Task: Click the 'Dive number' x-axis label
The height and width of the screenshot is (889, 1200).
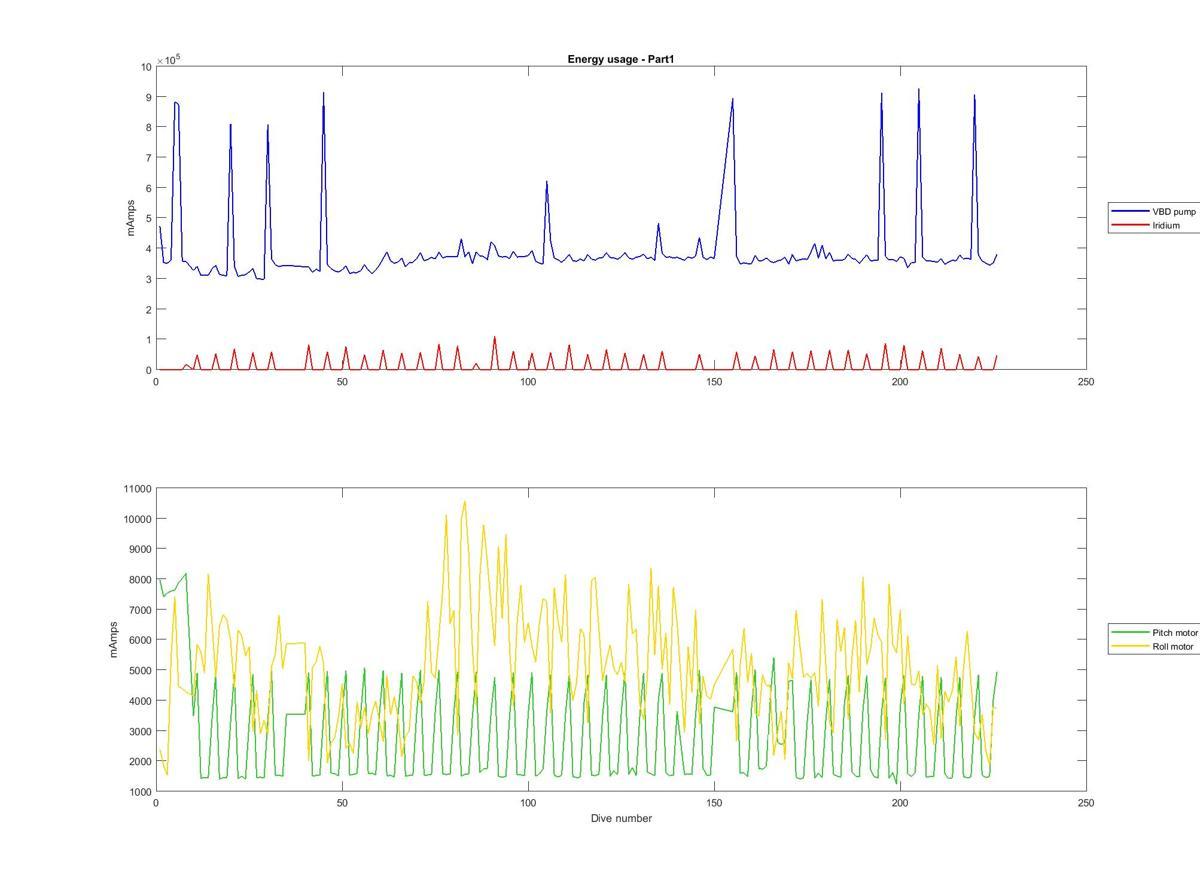Action: tap(621, 818)
